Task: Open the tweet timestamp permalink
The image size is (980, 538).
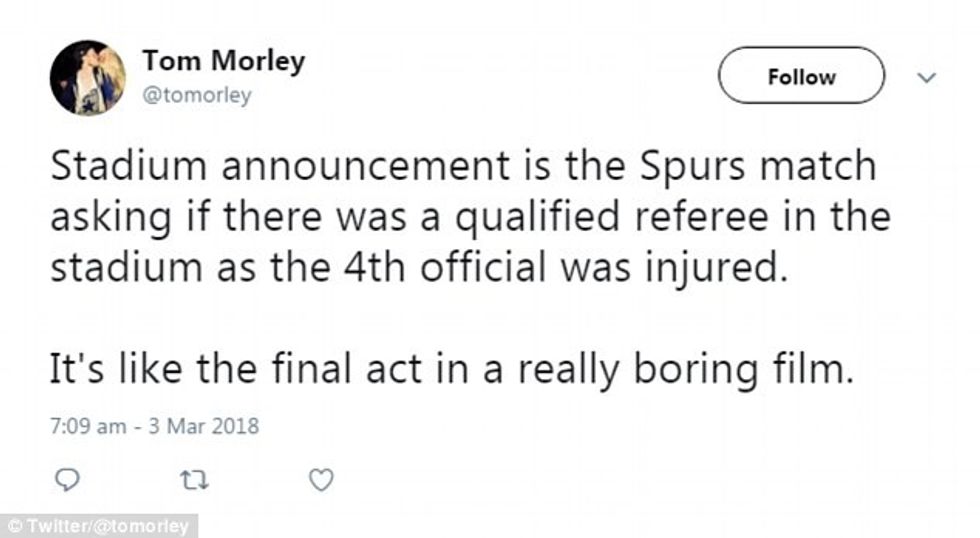Action: 154,427
